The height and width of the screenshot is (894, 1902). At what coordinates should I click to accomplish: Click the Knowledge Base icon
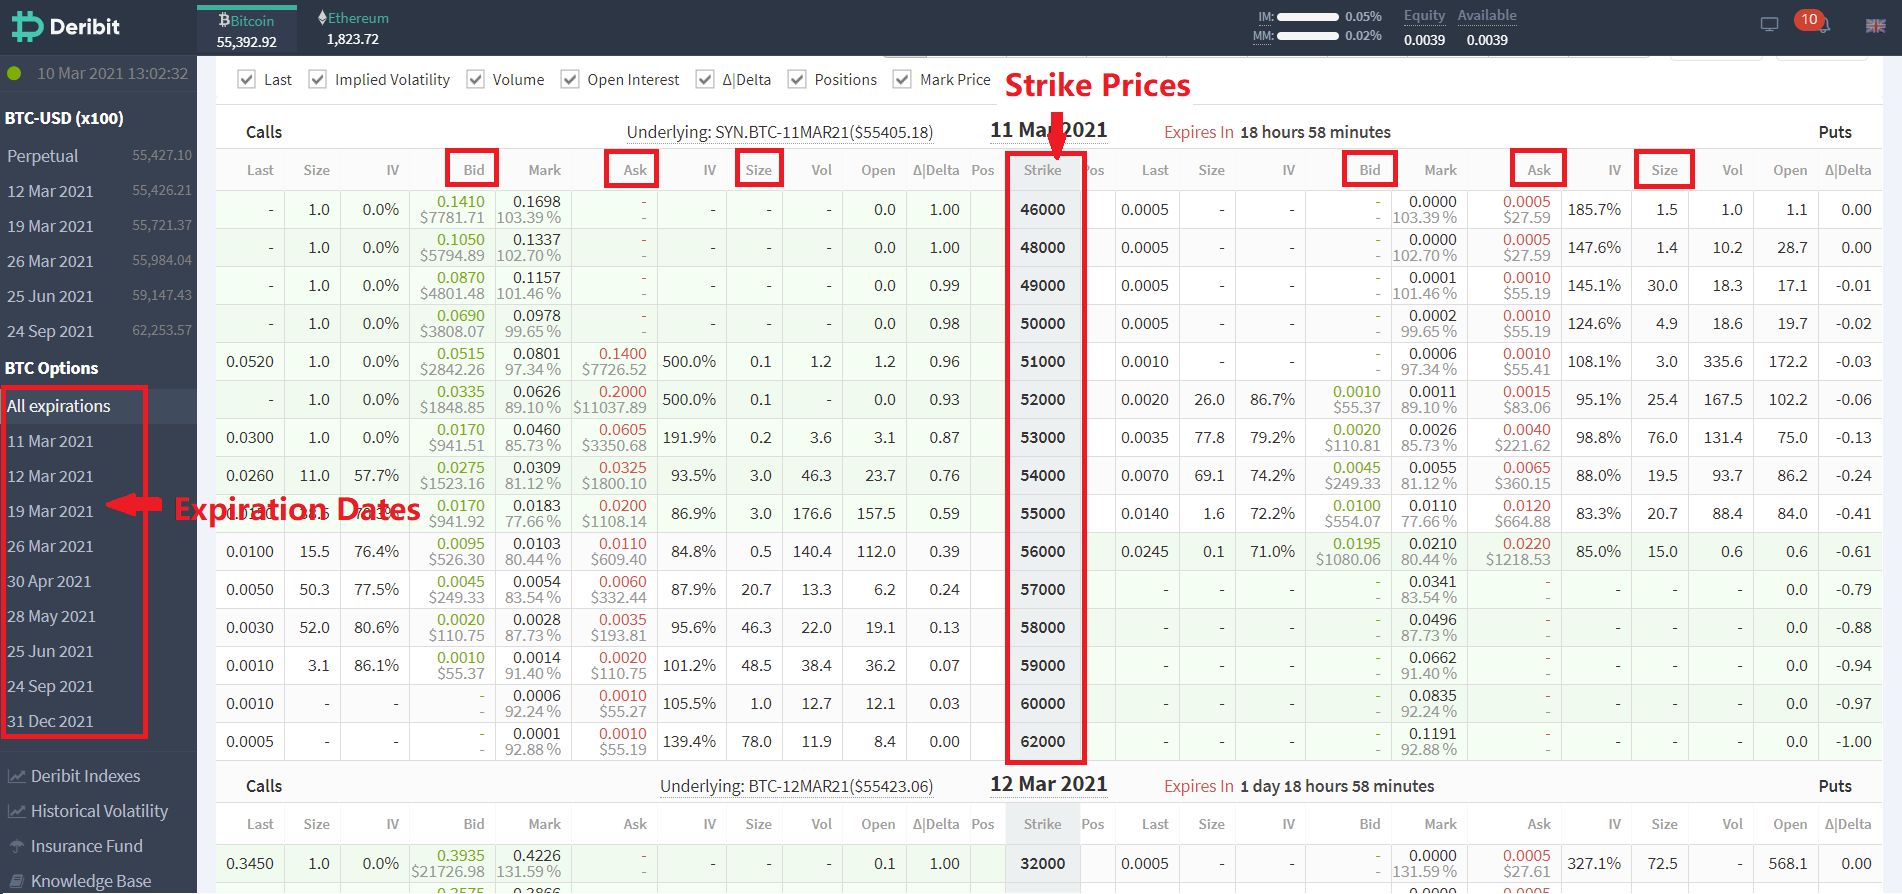coord(16,881)
